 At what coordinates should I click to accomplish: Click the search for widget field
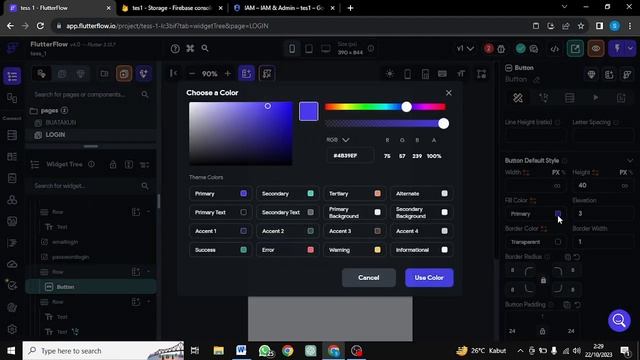pyautogui.click(x=91, y=186)
